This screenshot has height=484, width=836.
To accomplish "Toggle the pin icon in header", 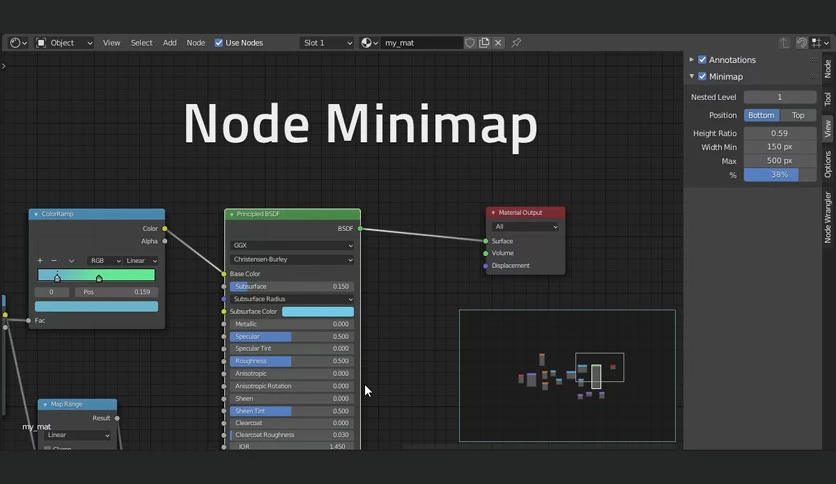I will 516,43.
